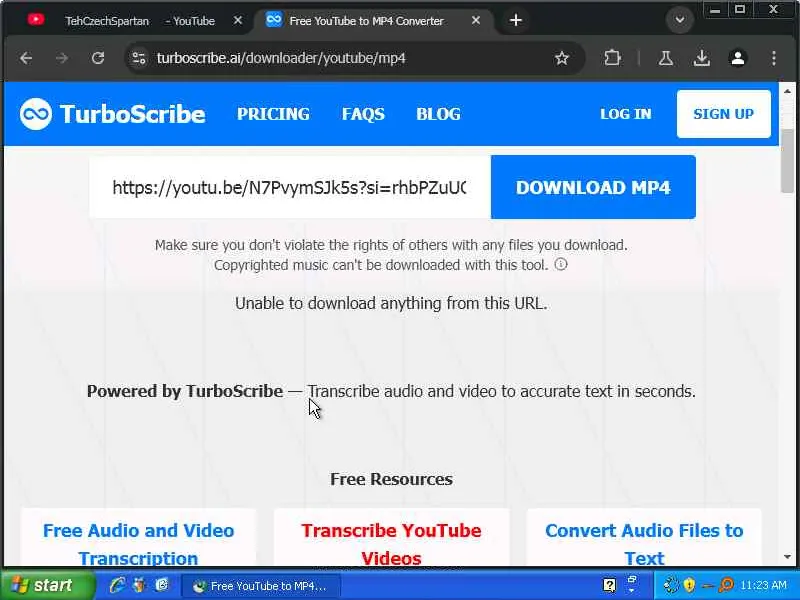This screenshot has width=800, height=600.
Task: Open Free Audio and Video Transcription link
Action: 138,544
